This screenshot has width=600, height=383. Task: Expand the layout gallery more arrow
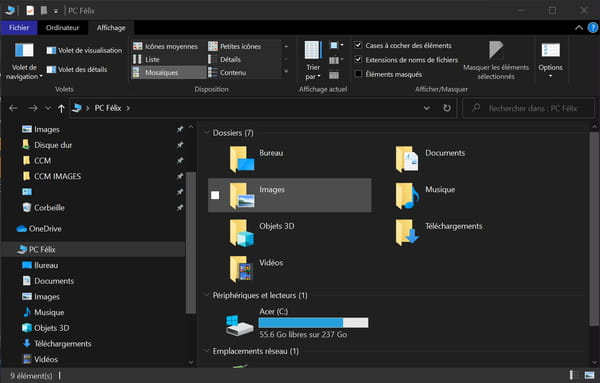click(286, 72)
